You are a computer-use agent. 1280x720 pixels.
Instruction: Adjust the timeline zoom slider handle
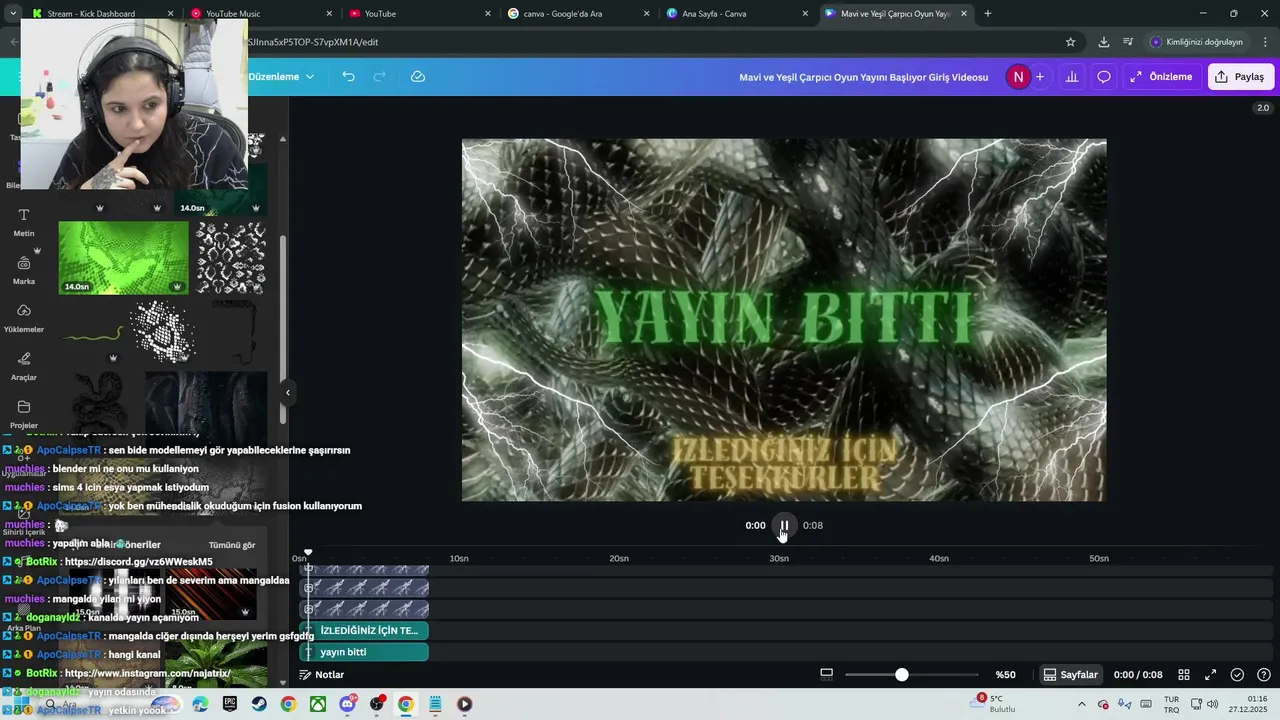[902, 675]
